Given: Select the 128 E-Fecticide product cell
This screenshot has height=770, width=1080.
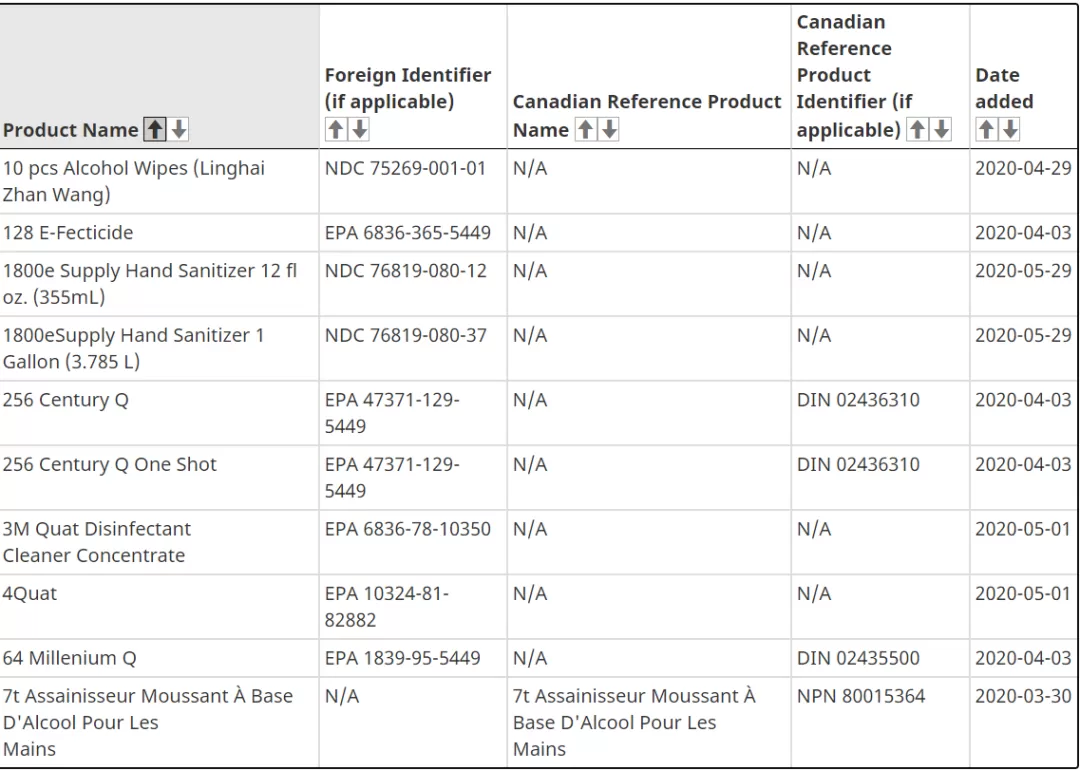Looking at the screenshot, I should point(159,233).
